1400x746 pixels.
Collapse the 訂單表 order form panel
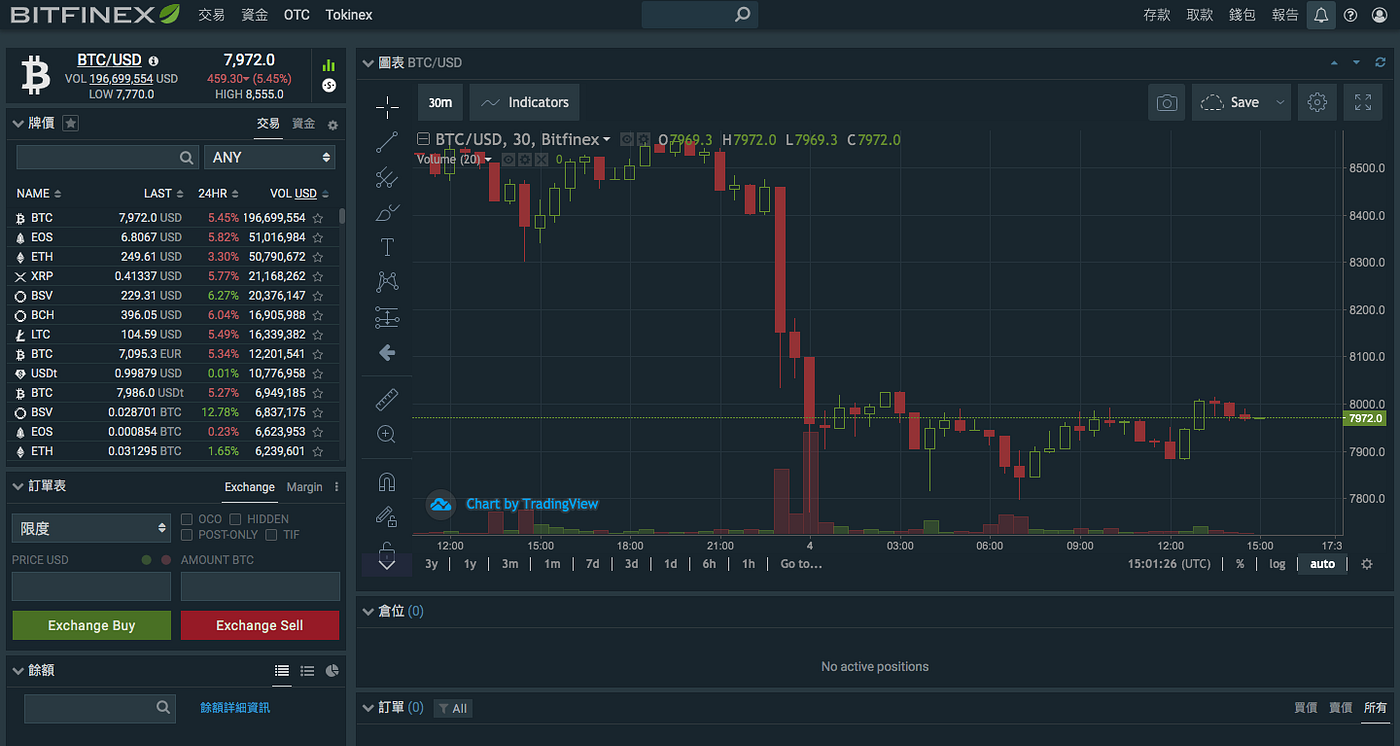[x=17, y=486]
